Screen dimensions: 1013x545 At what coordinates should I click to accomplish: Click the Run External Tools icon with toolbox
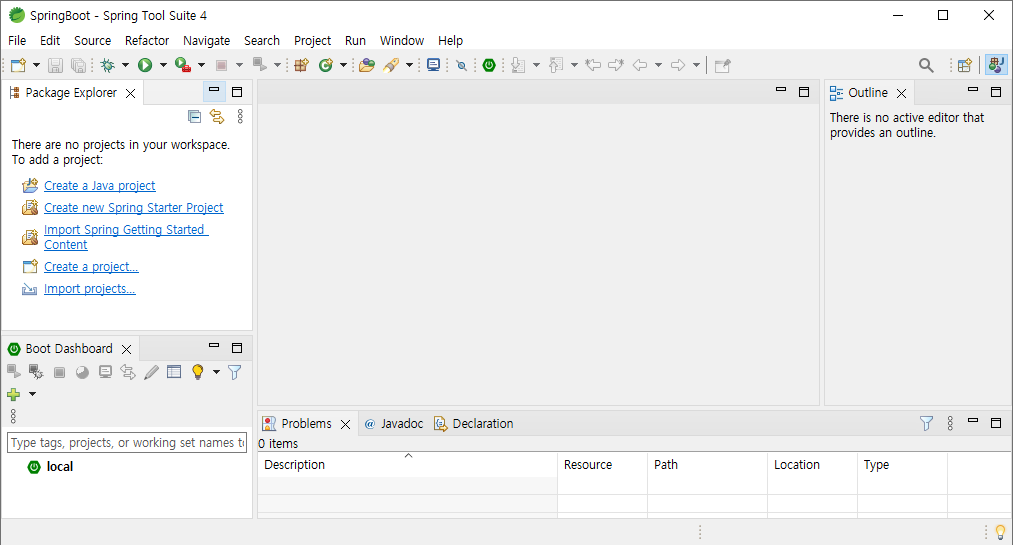(x=183, y=65)
